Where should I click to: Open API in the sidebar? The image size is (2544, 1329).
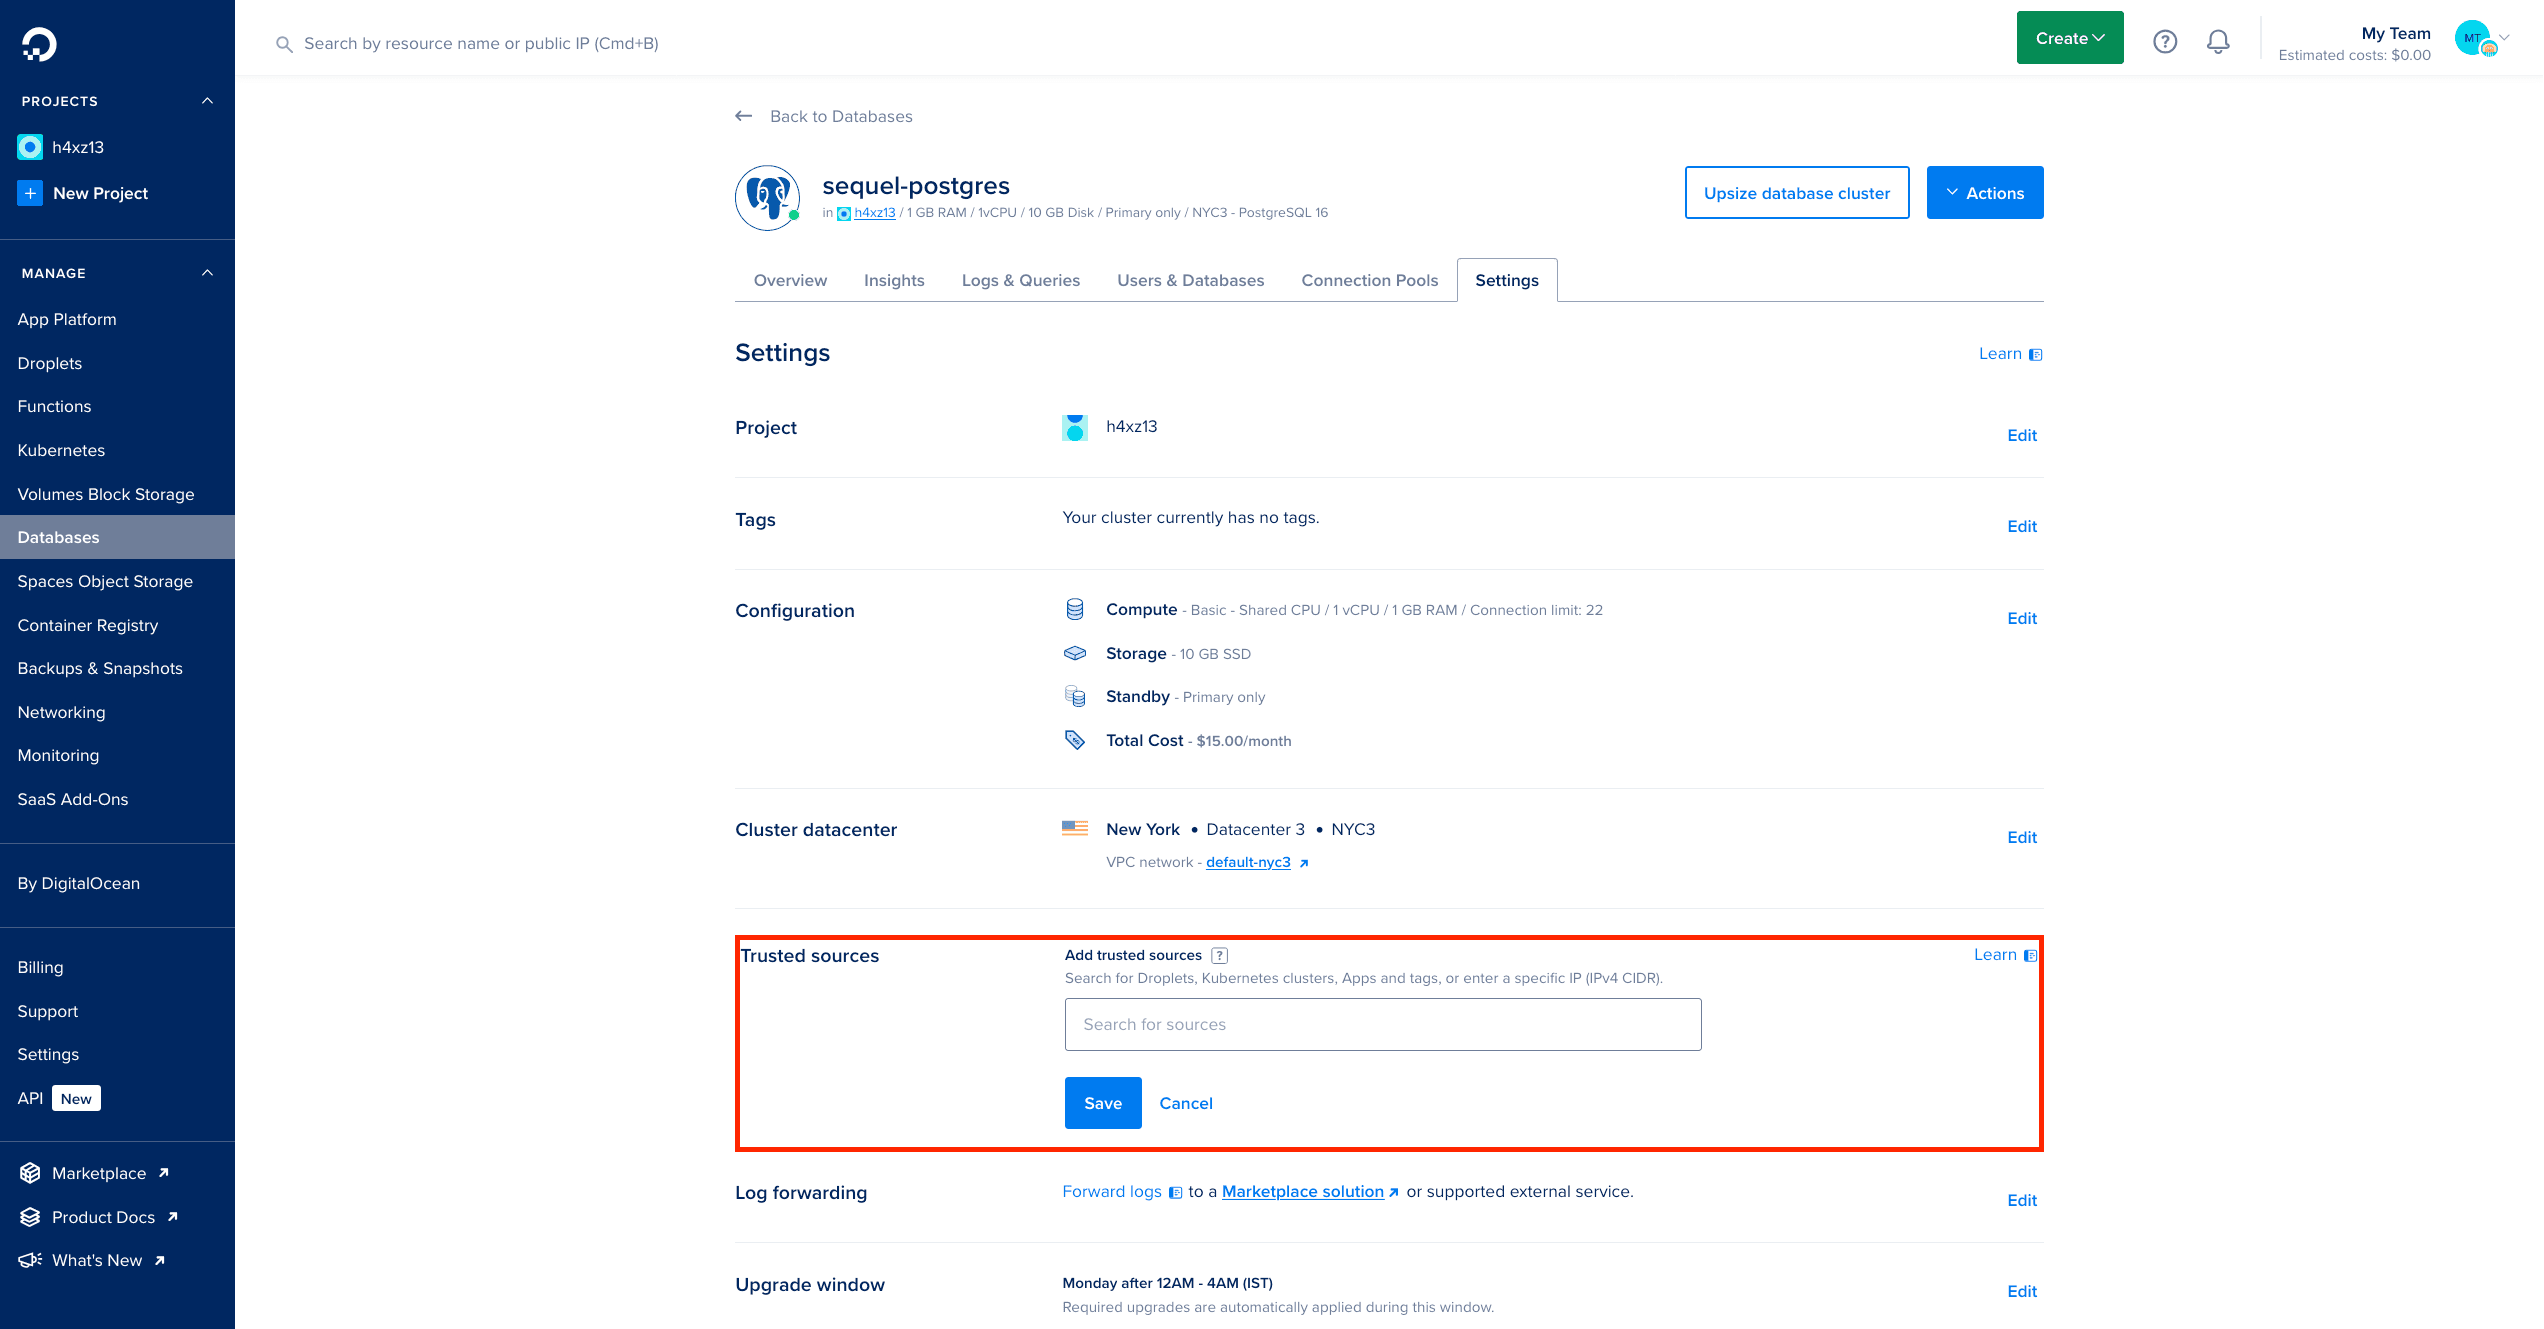(30, 1098)
